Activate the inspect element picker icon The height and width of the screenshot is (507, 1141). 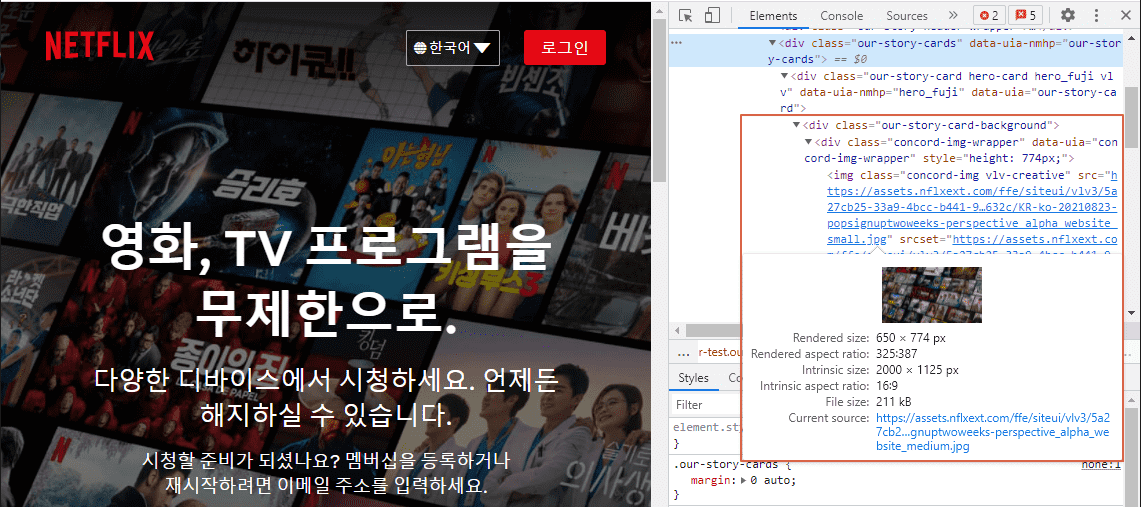(685, 15)
